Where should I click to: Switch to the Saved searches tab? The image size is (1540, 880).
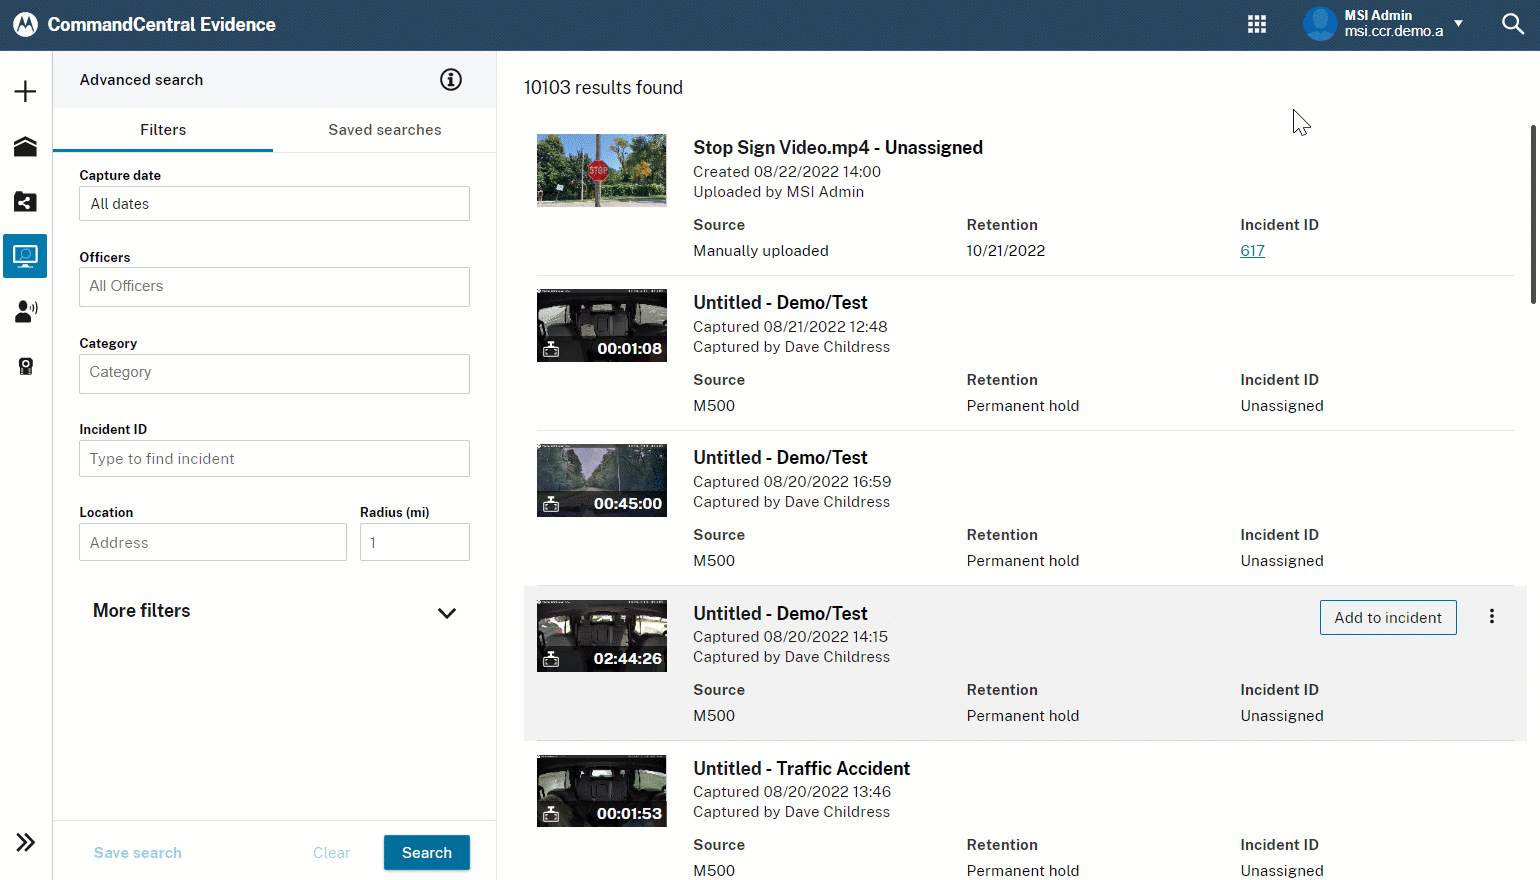click(384, 130)
